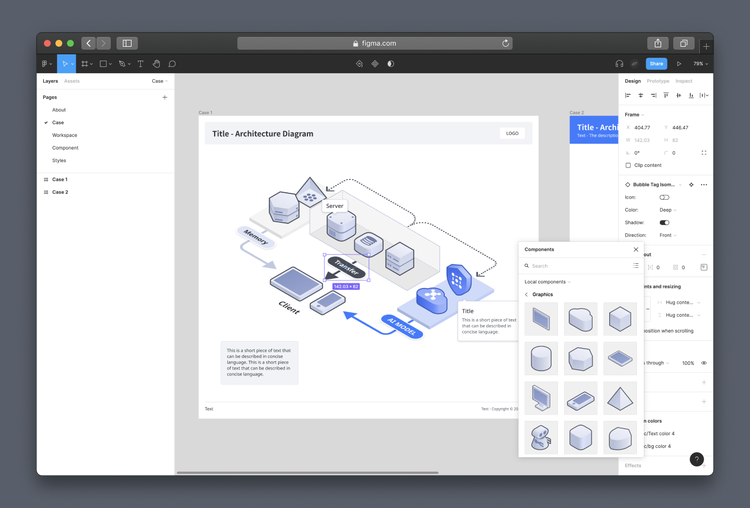Viewport: 750px width, 508px height.
Task: Align vertical centers icon
Action: (678, 95)
